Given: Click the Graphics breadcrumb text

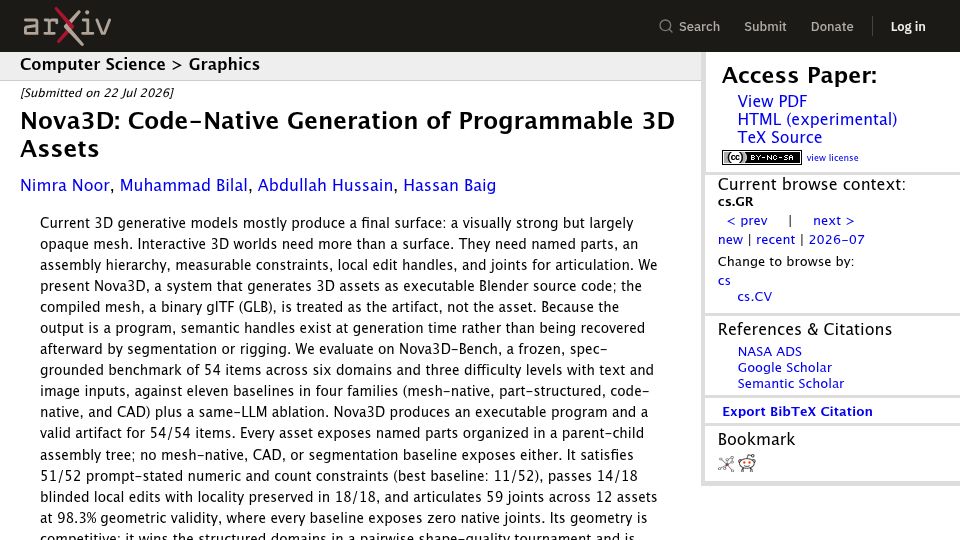Looking at the screenshot, I should [x=224, y=64].
